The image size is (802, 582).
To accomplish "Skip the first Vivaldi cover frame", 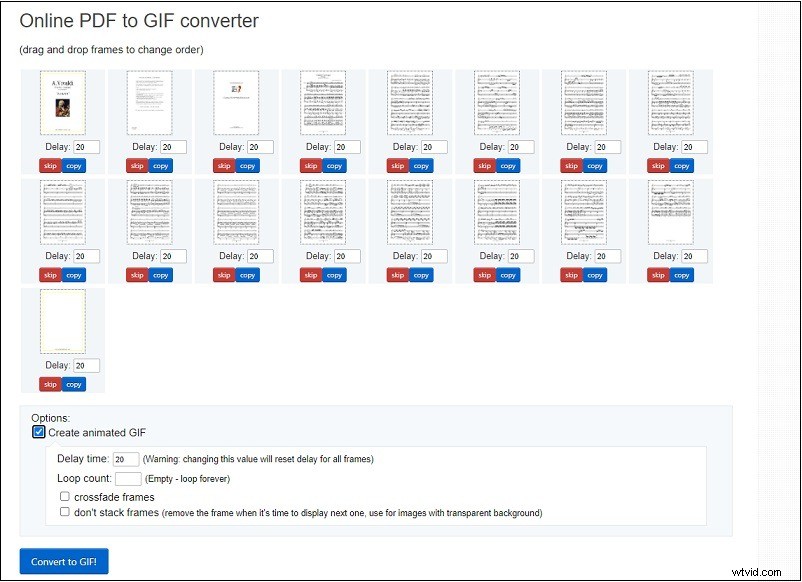I will 50,165.
